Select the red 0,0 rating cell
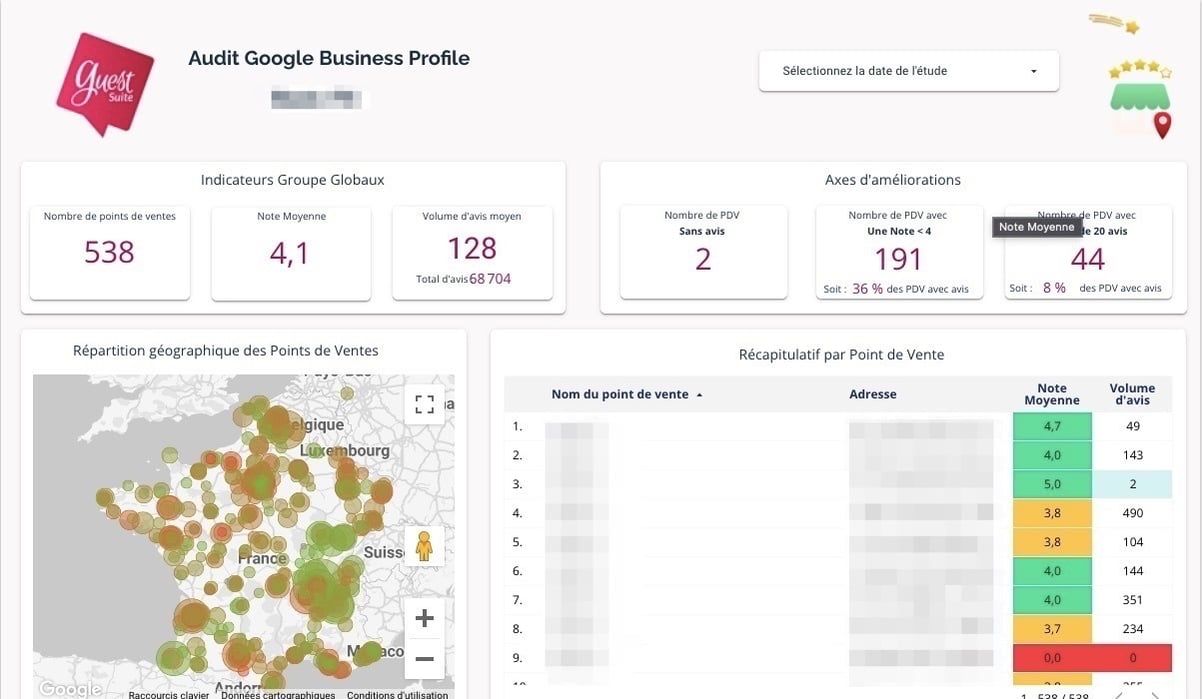This screenshot has width=1202, height=699. pos(1052,658)
